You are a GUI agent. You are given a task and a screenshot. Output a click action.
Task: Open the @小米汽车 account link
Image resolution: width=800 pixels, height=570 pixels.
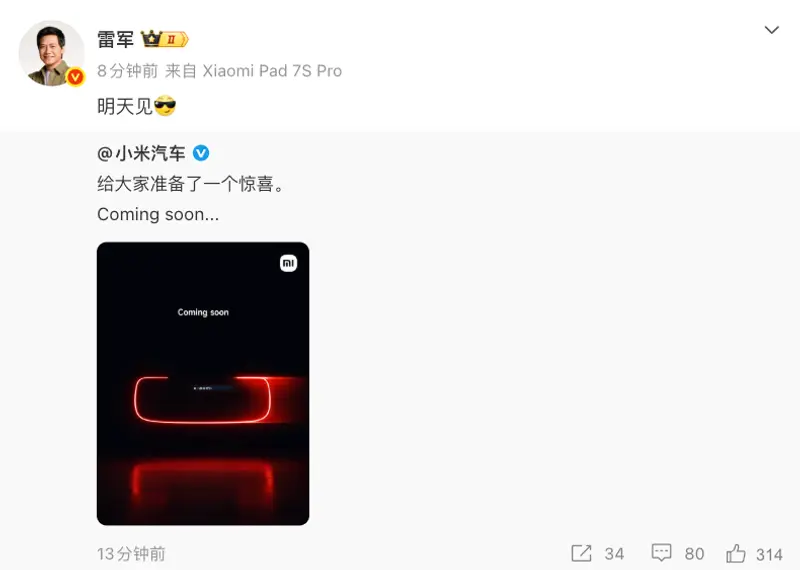pyautogui.click(x=141, y=153)
